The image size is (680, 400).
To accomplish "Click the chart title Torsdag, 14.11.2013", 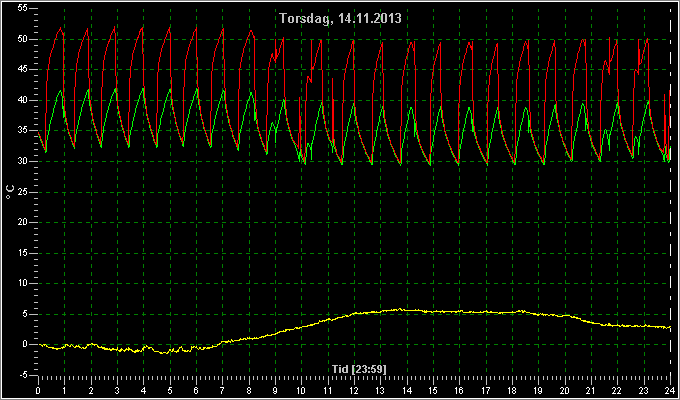I will pos(340,18).
